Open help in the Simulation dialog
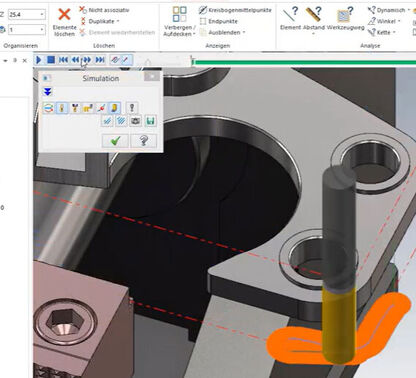 pyautogui.click(x=144, y=141)
